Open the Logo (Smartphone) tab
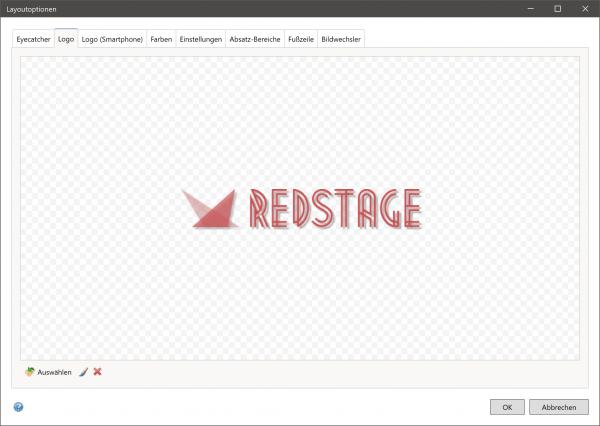 (112, 40)
